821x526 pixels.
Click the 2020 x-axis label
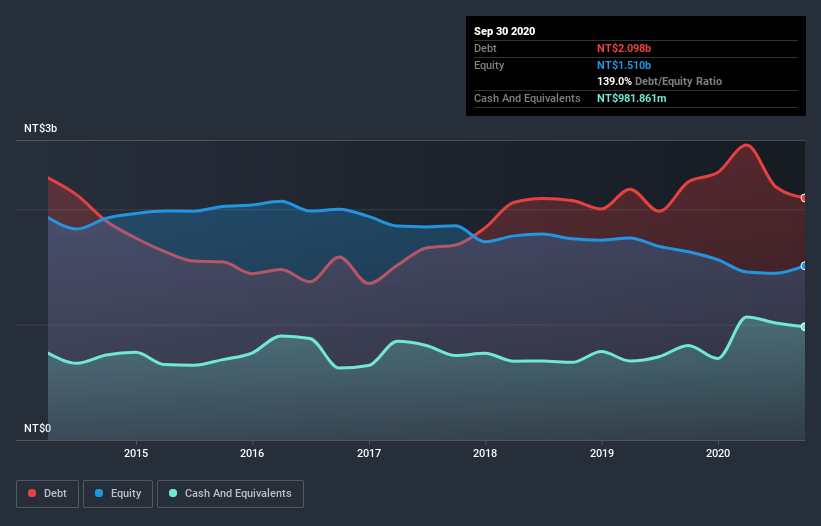(718, 453)
